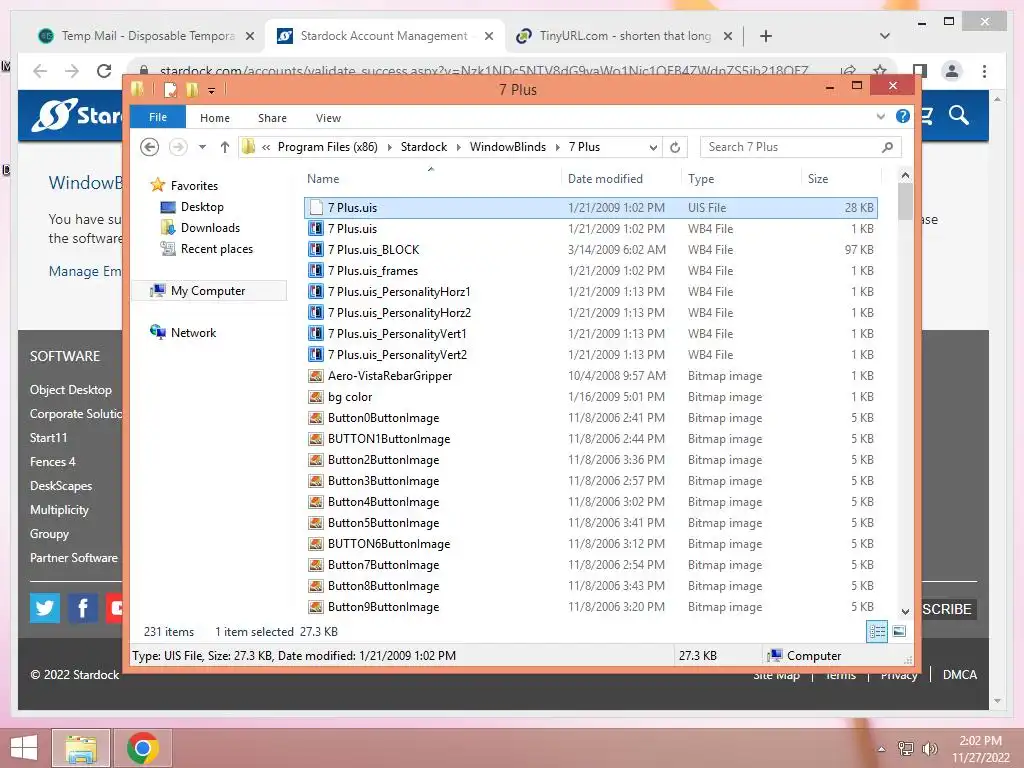Select Downloads in navigation pane
This screenshot has height=768, width=1024.
(x=210, y=227)
